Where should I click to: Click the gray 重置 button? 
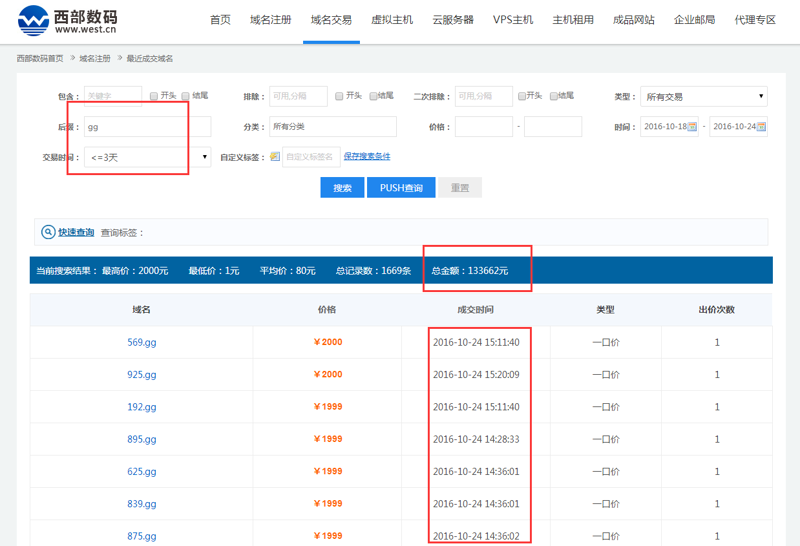point(460,188)
